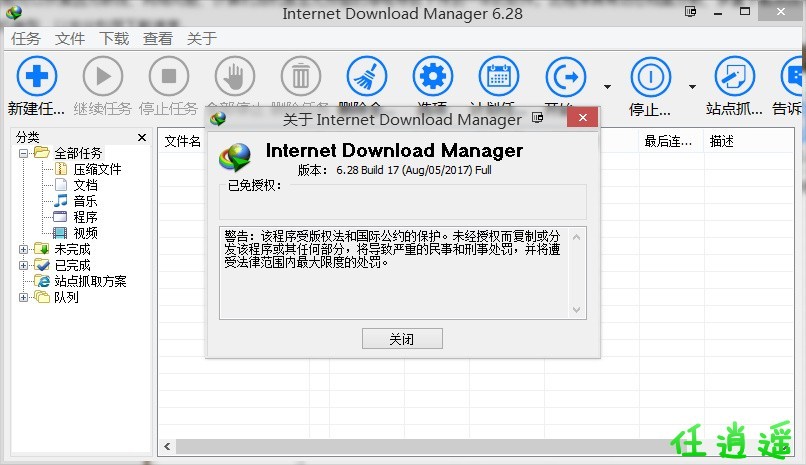Open the Scheduler calendar icon

[499, 76]
